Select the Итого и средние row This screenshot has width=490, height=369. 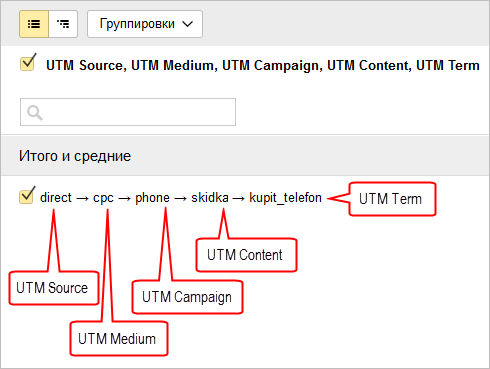point(245,156)
